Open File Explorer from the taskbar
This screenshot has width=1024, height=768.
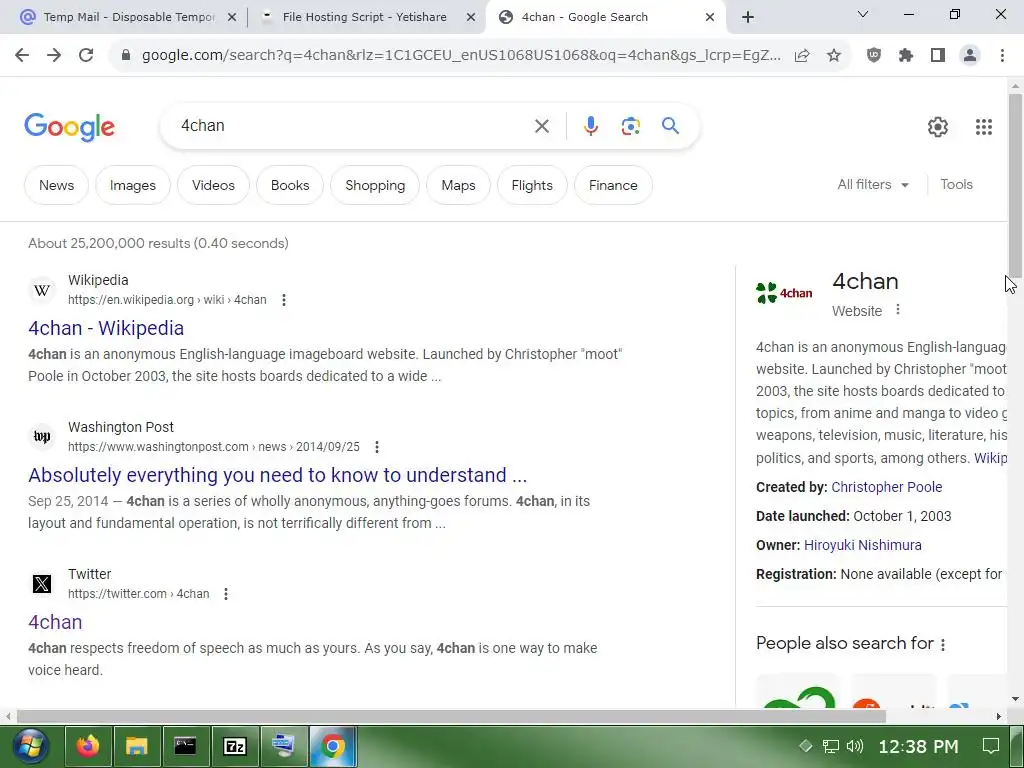pyautogui.click(x=136, y=746)
